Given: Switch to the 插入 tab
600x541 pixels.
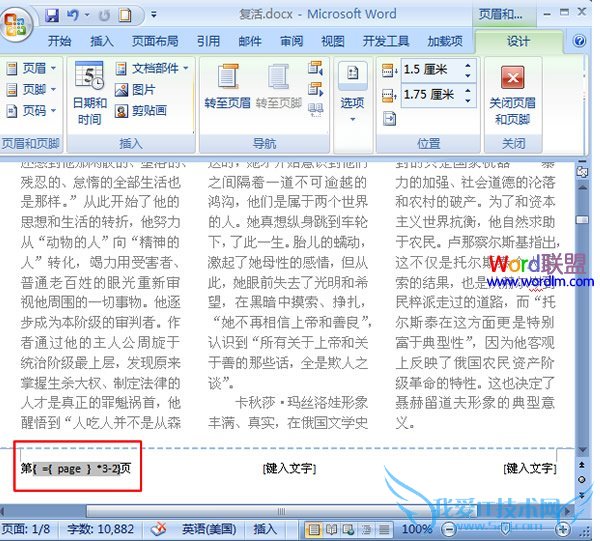Looking at the screenshot, I should [x=102, y=41].
